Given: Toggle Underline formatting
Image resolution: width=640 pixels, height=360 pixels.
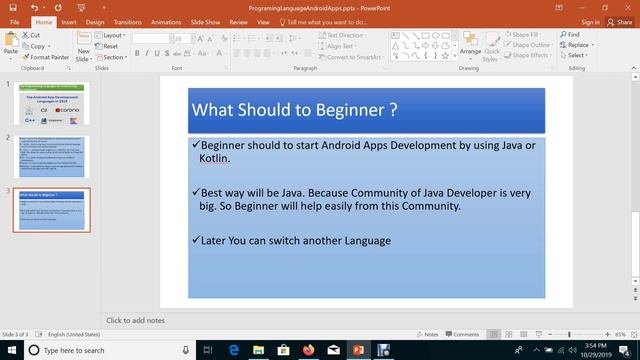Looking at the screenshot, I should [x=157, y=53].
